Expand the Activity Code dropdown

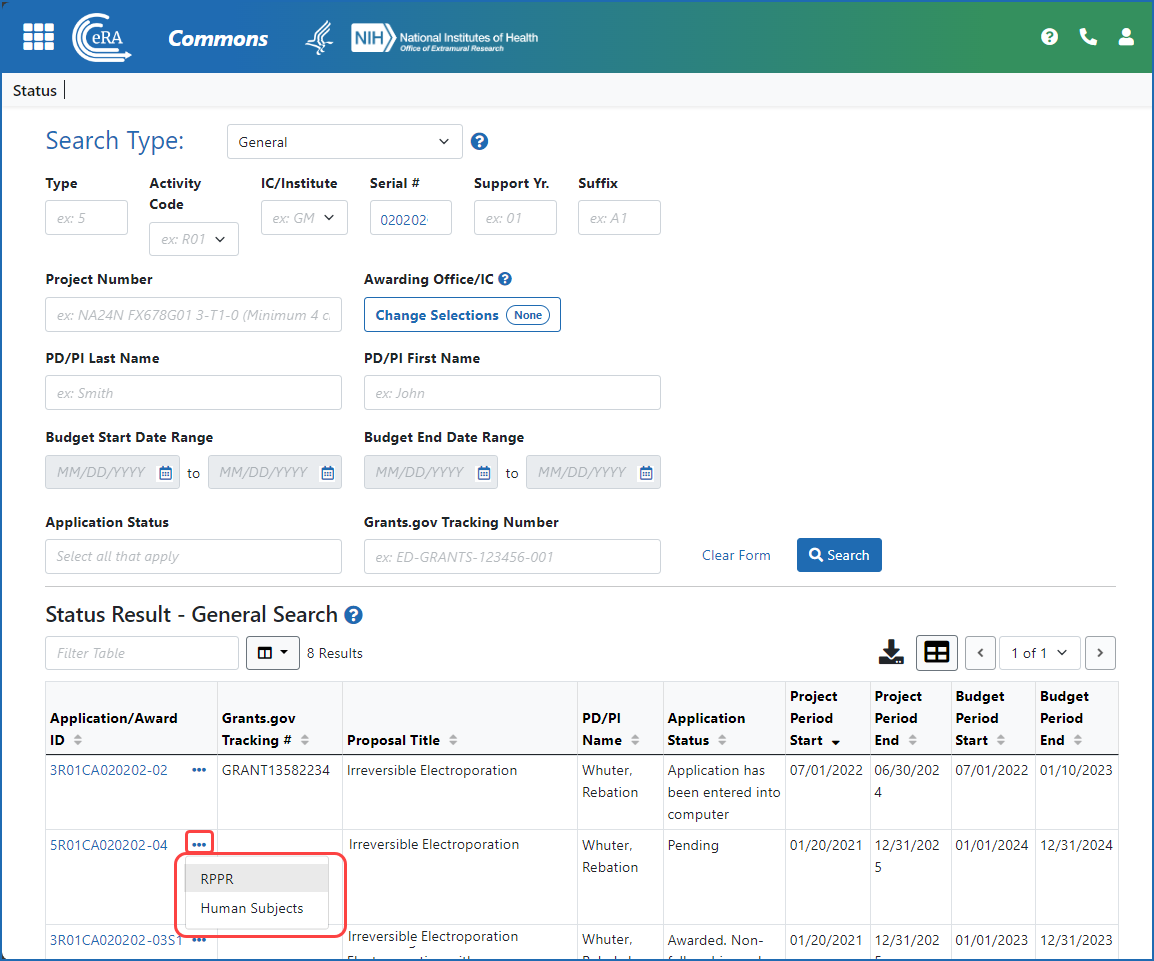tap(194, 239)
